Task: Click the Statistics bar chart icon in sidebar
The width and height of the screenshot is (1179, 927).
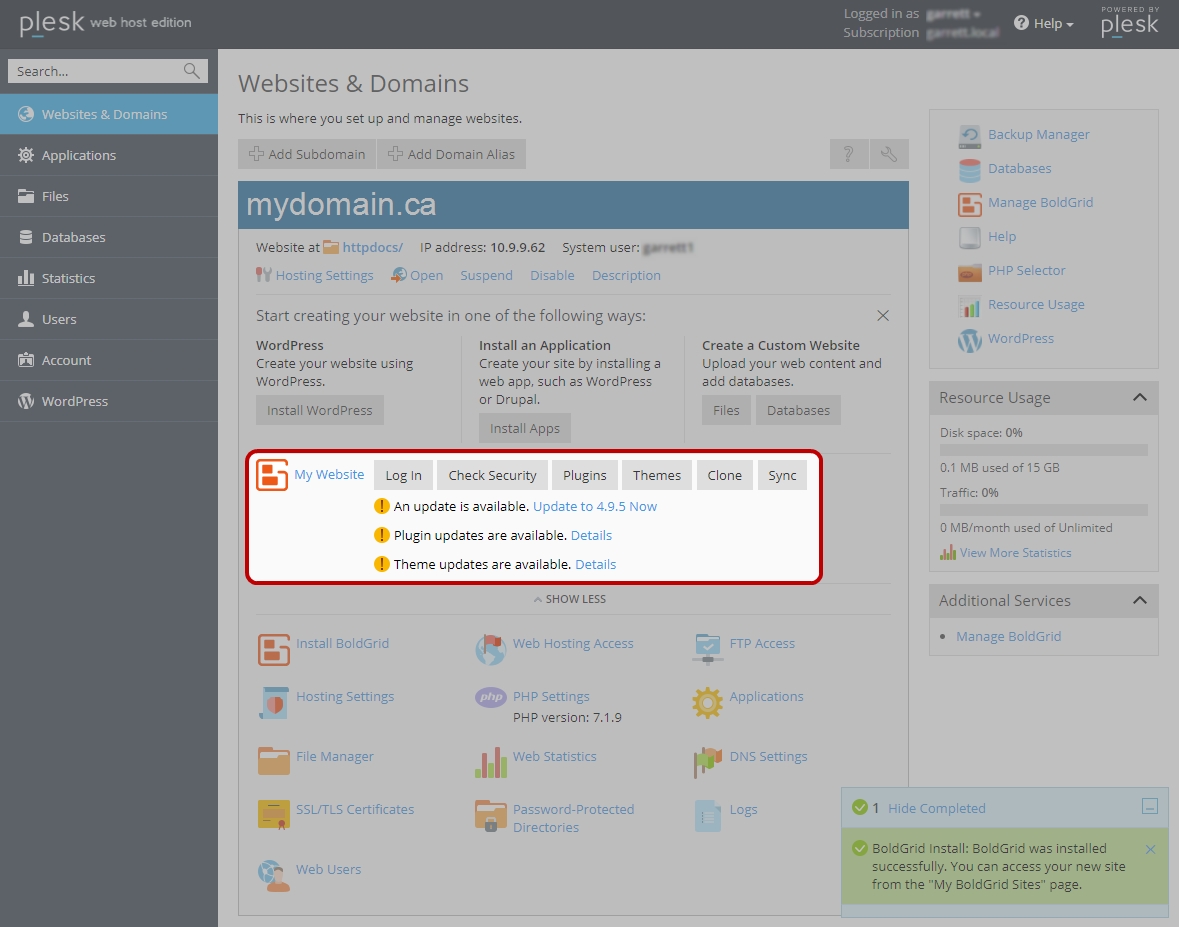Action: (x=26, y=278)
